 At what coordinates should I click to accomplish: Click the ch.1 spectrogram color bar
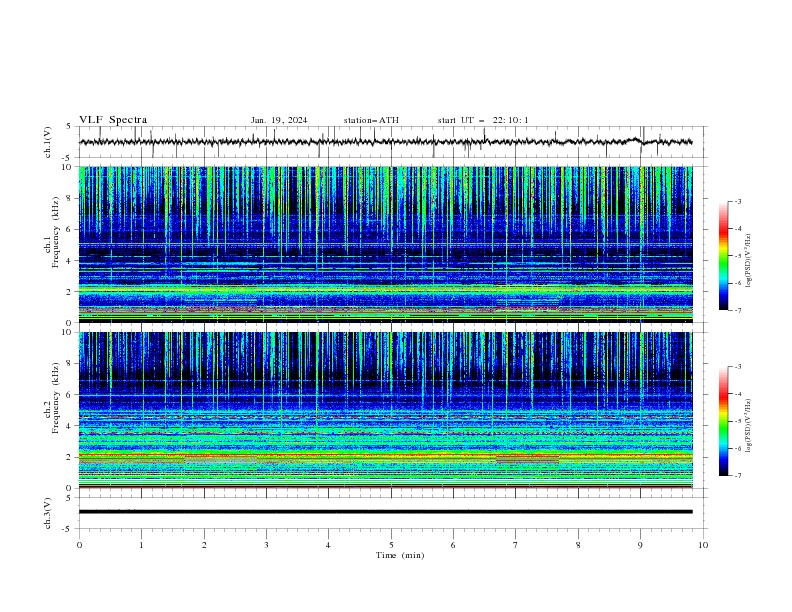723,256
